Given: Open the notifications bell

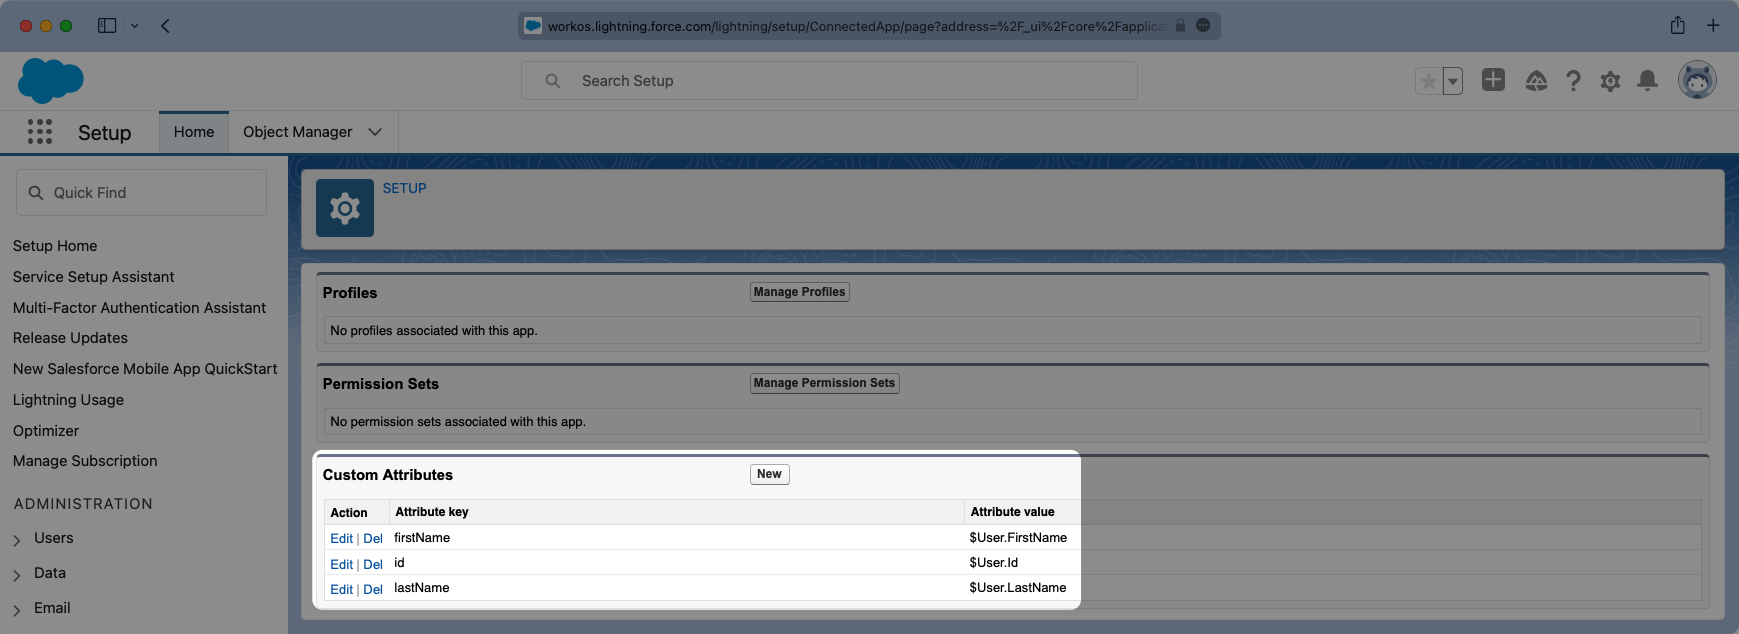Looking at the screenshot, I should pos(1647,81).
